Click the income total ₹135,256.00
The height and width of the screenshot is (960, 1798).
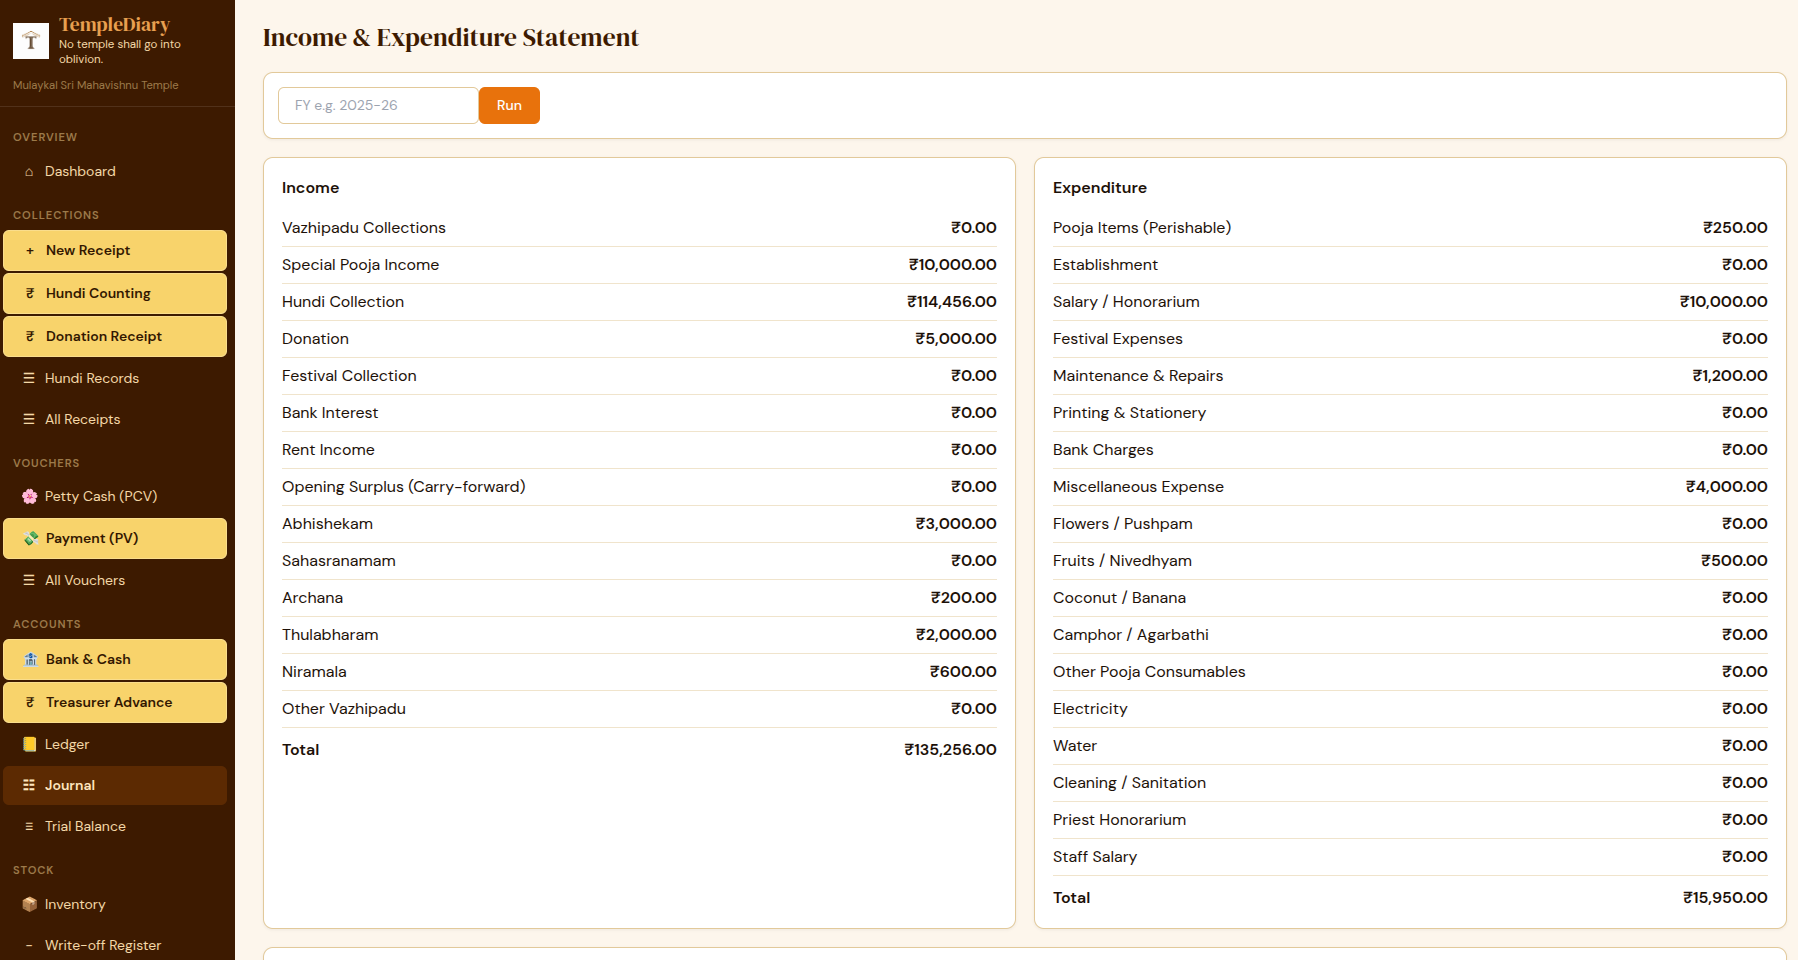click(x=950, y=750)
